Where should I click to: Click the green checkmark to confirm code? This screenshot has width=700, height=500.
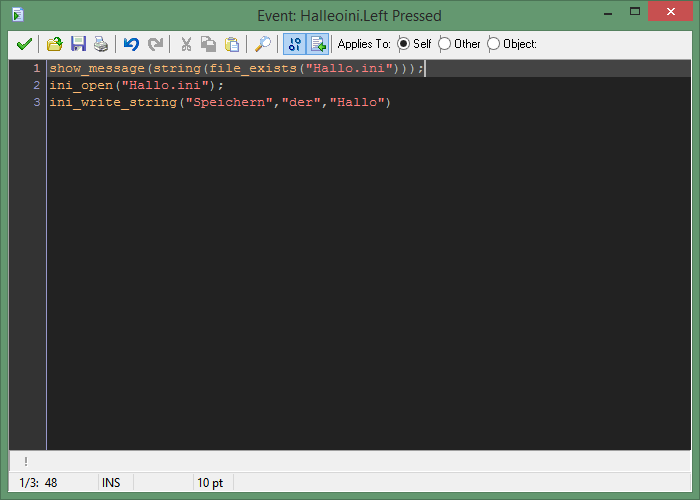pos(25,44)
